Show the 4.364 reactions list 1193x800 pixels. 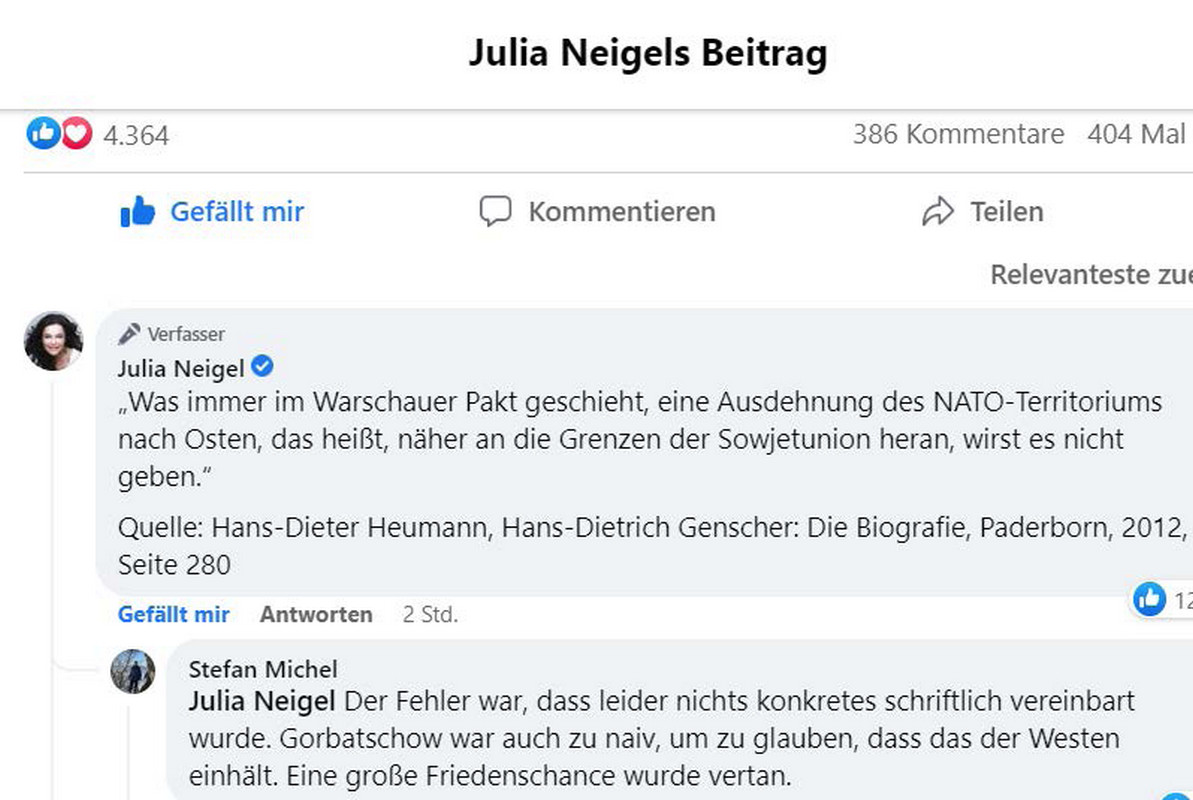click(136, 134)
